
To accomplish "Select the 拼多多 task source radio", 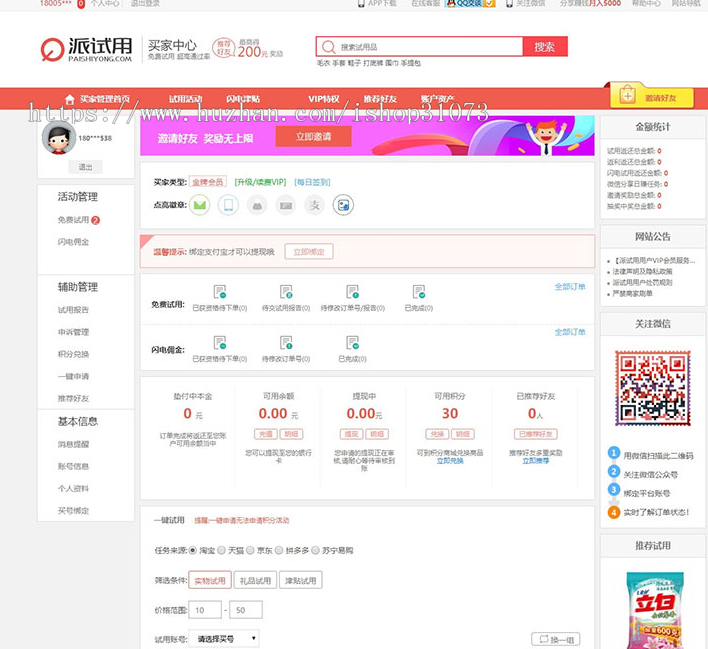I will coord(279,550).
